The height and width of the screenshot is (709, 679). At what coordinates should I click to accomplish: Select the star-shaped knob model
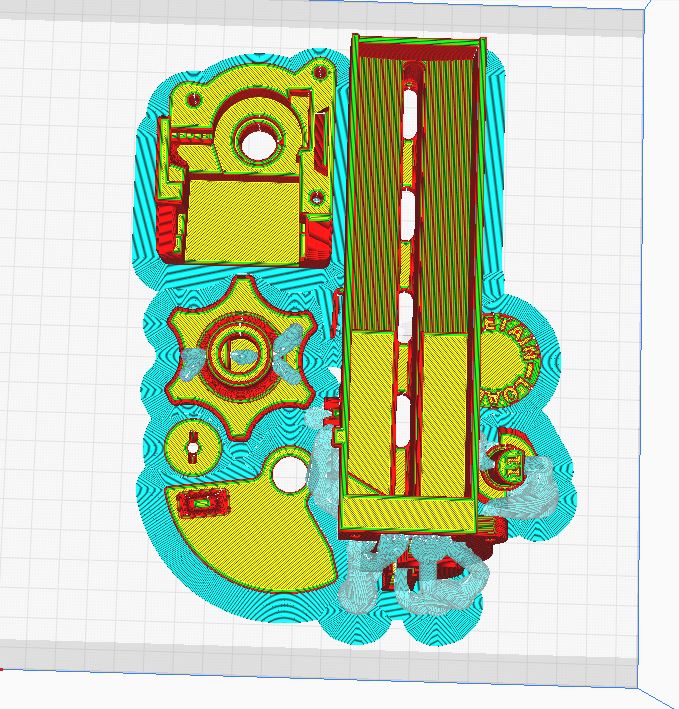point(241,357)
